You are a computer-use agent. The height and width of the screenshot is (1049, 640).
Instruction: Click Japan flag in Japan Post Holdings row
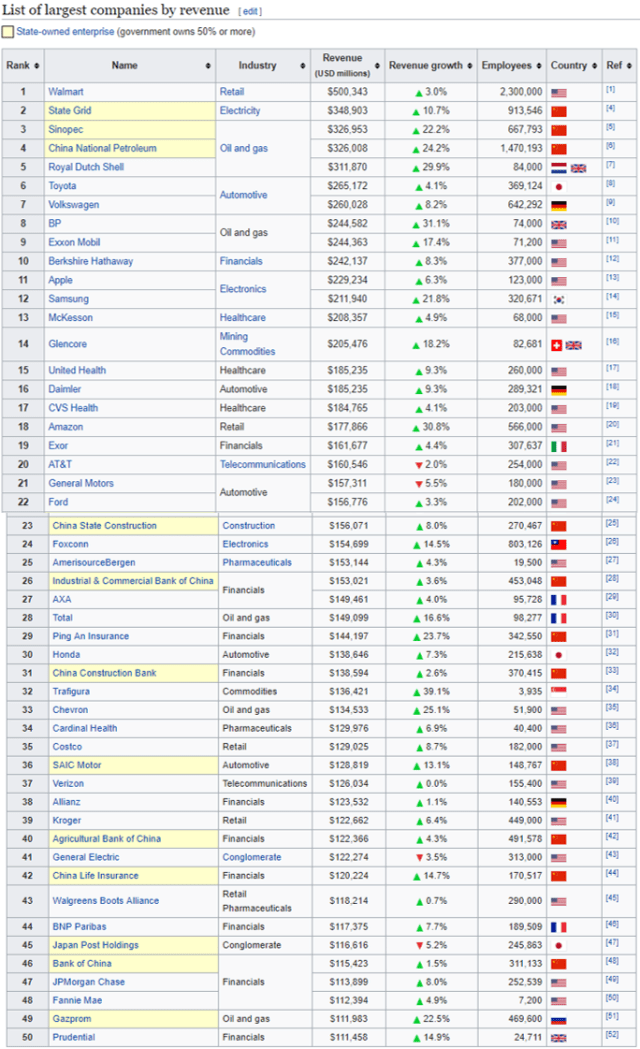coord(558,946)
